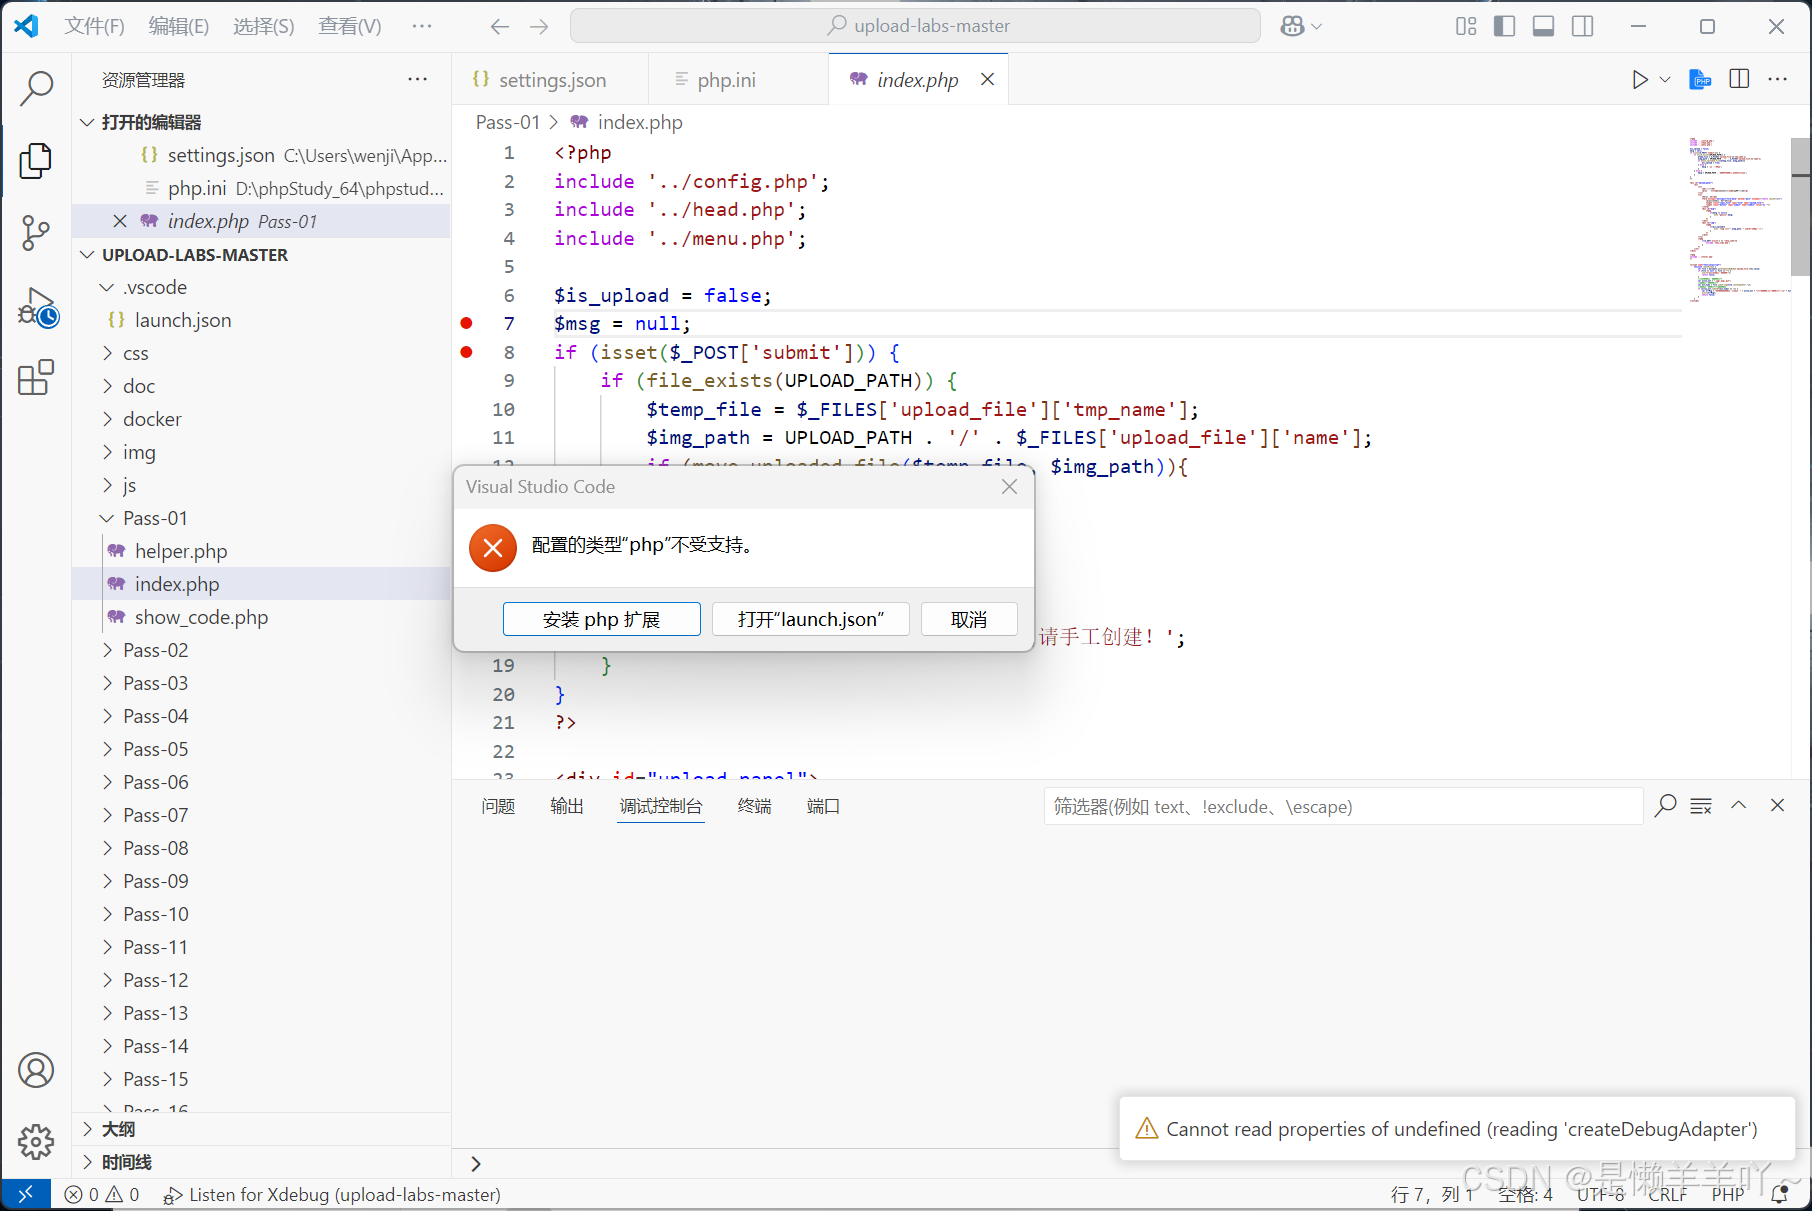1812x1211 pixels.
Task: Click Open launch.json button in dialog
Action: [811, 619]
